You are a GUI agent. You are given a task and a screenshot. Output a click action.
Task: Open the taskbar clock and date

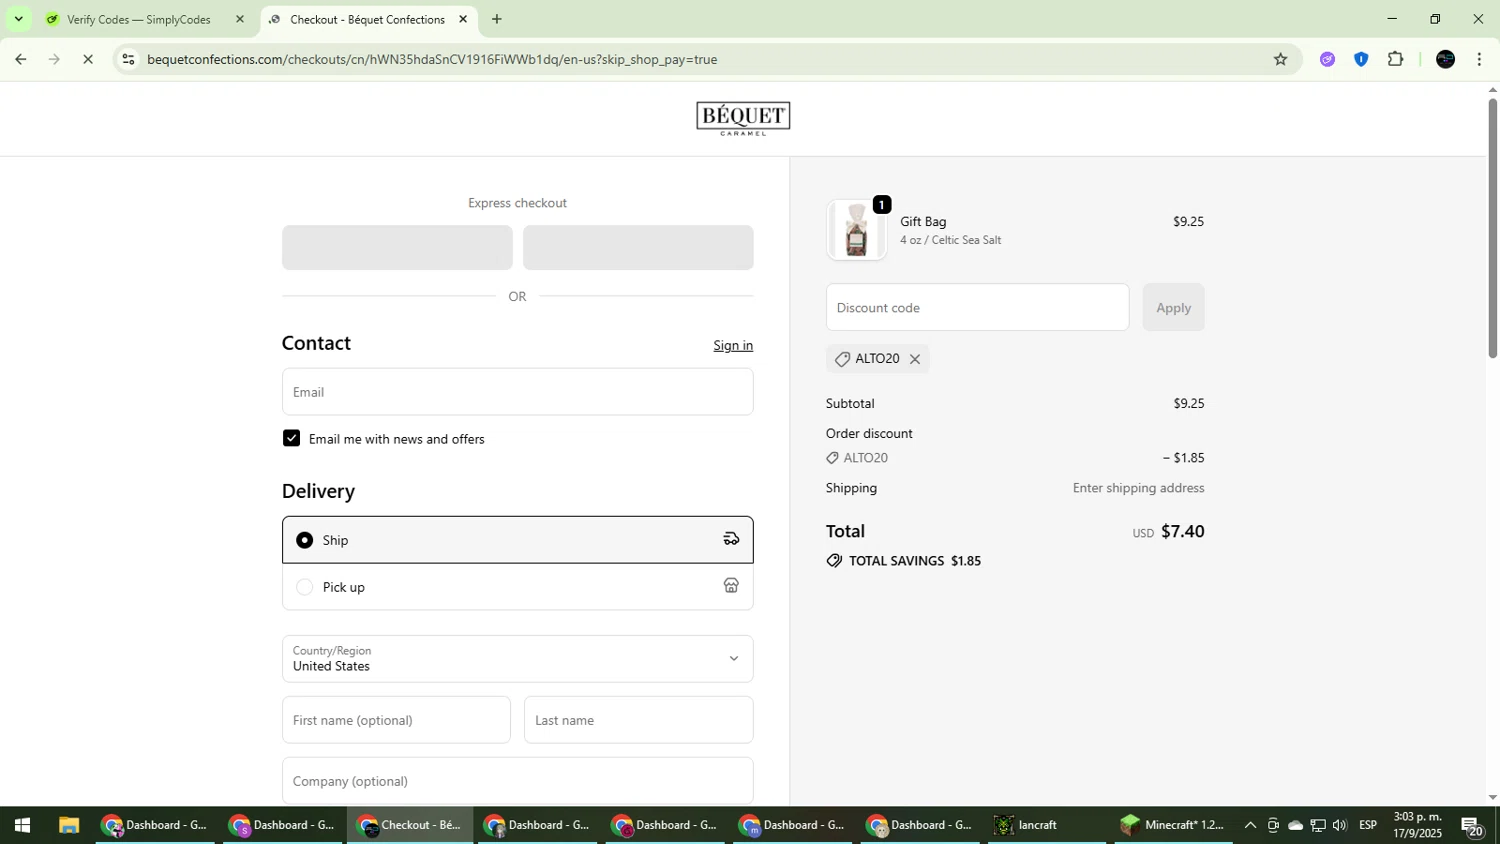1418,825
